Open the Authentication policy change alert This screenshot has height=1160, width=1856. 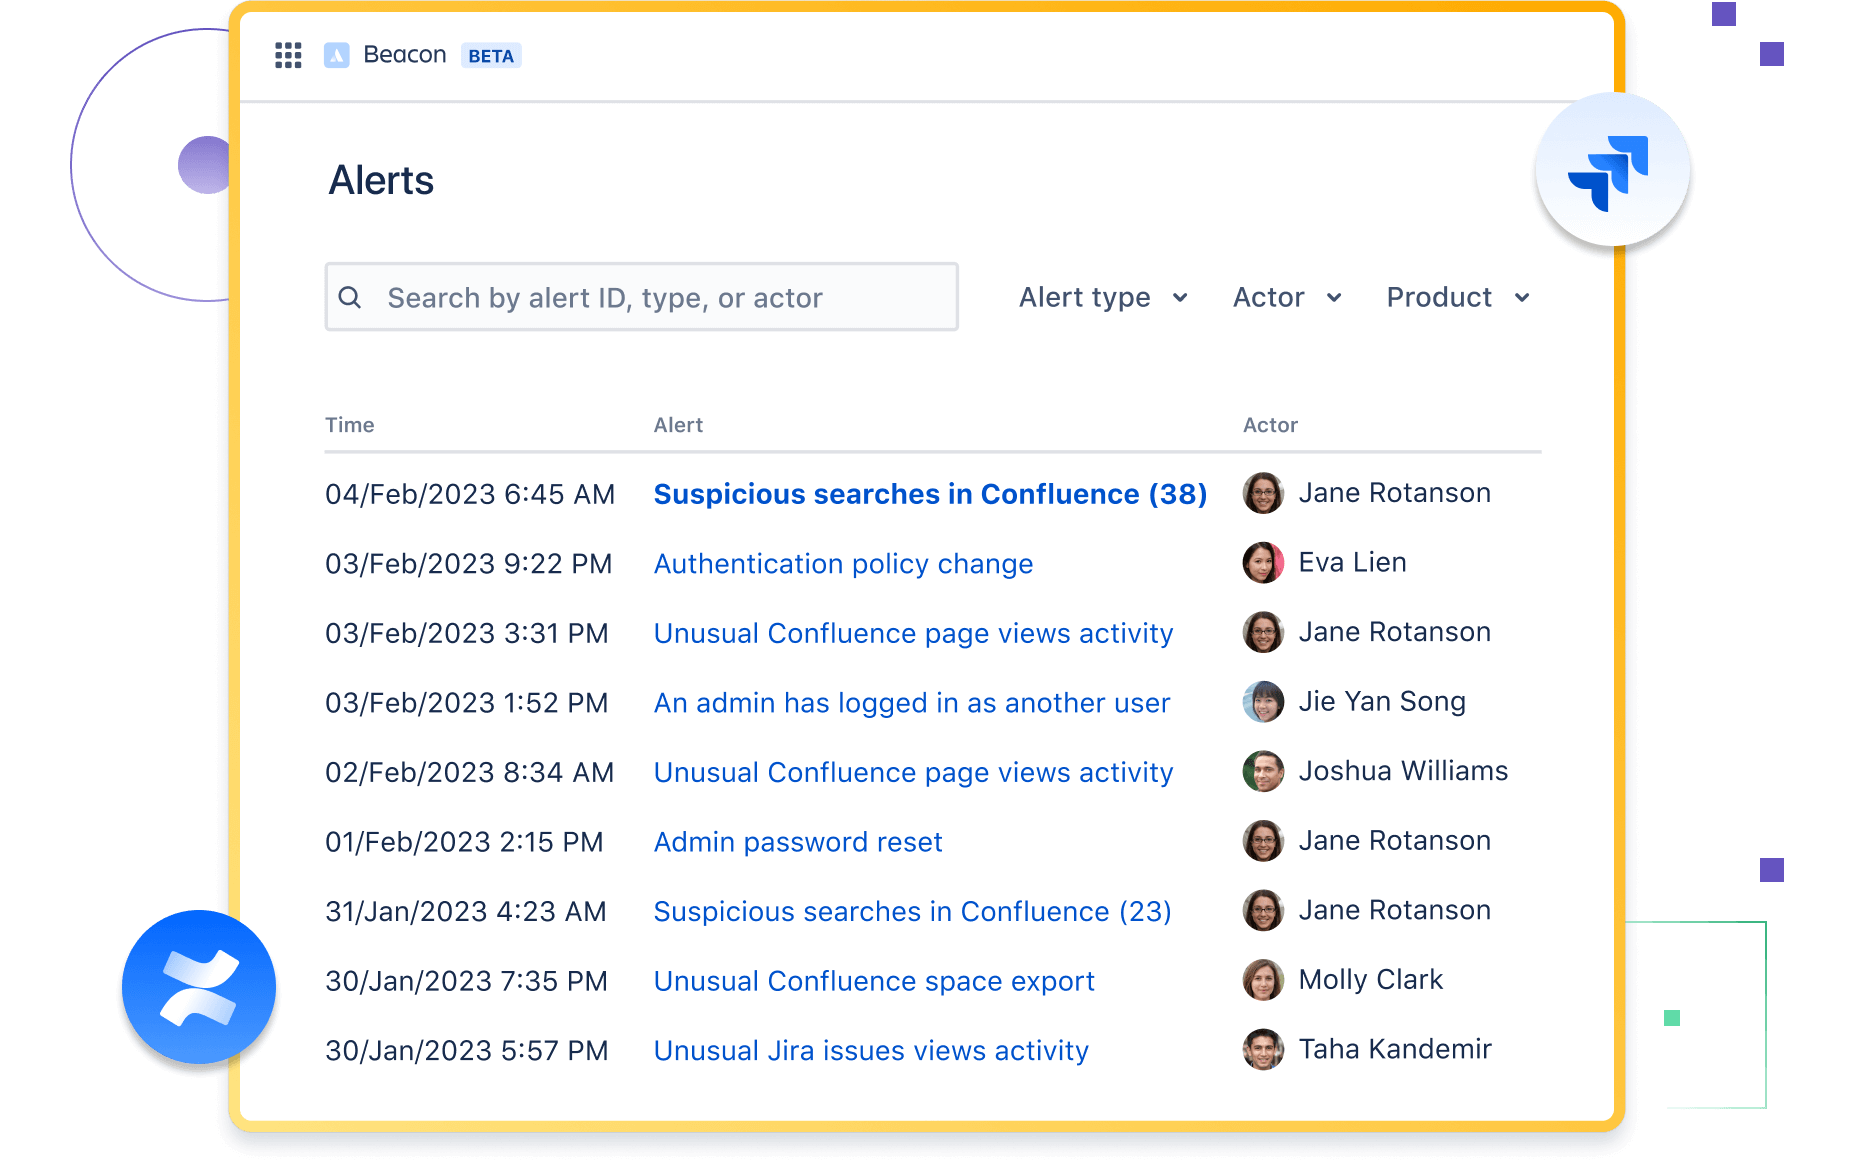tap(843, 563)
